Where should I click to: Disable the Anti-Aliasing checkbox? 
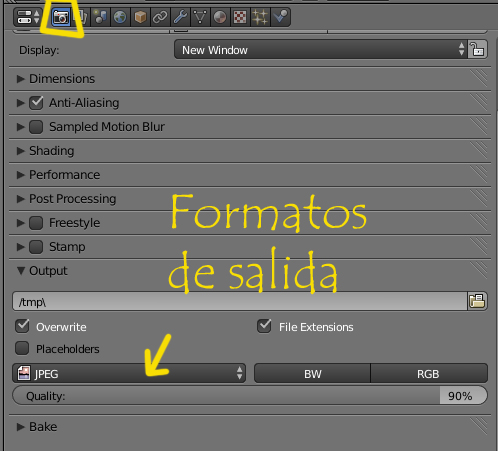click(36, 103)
